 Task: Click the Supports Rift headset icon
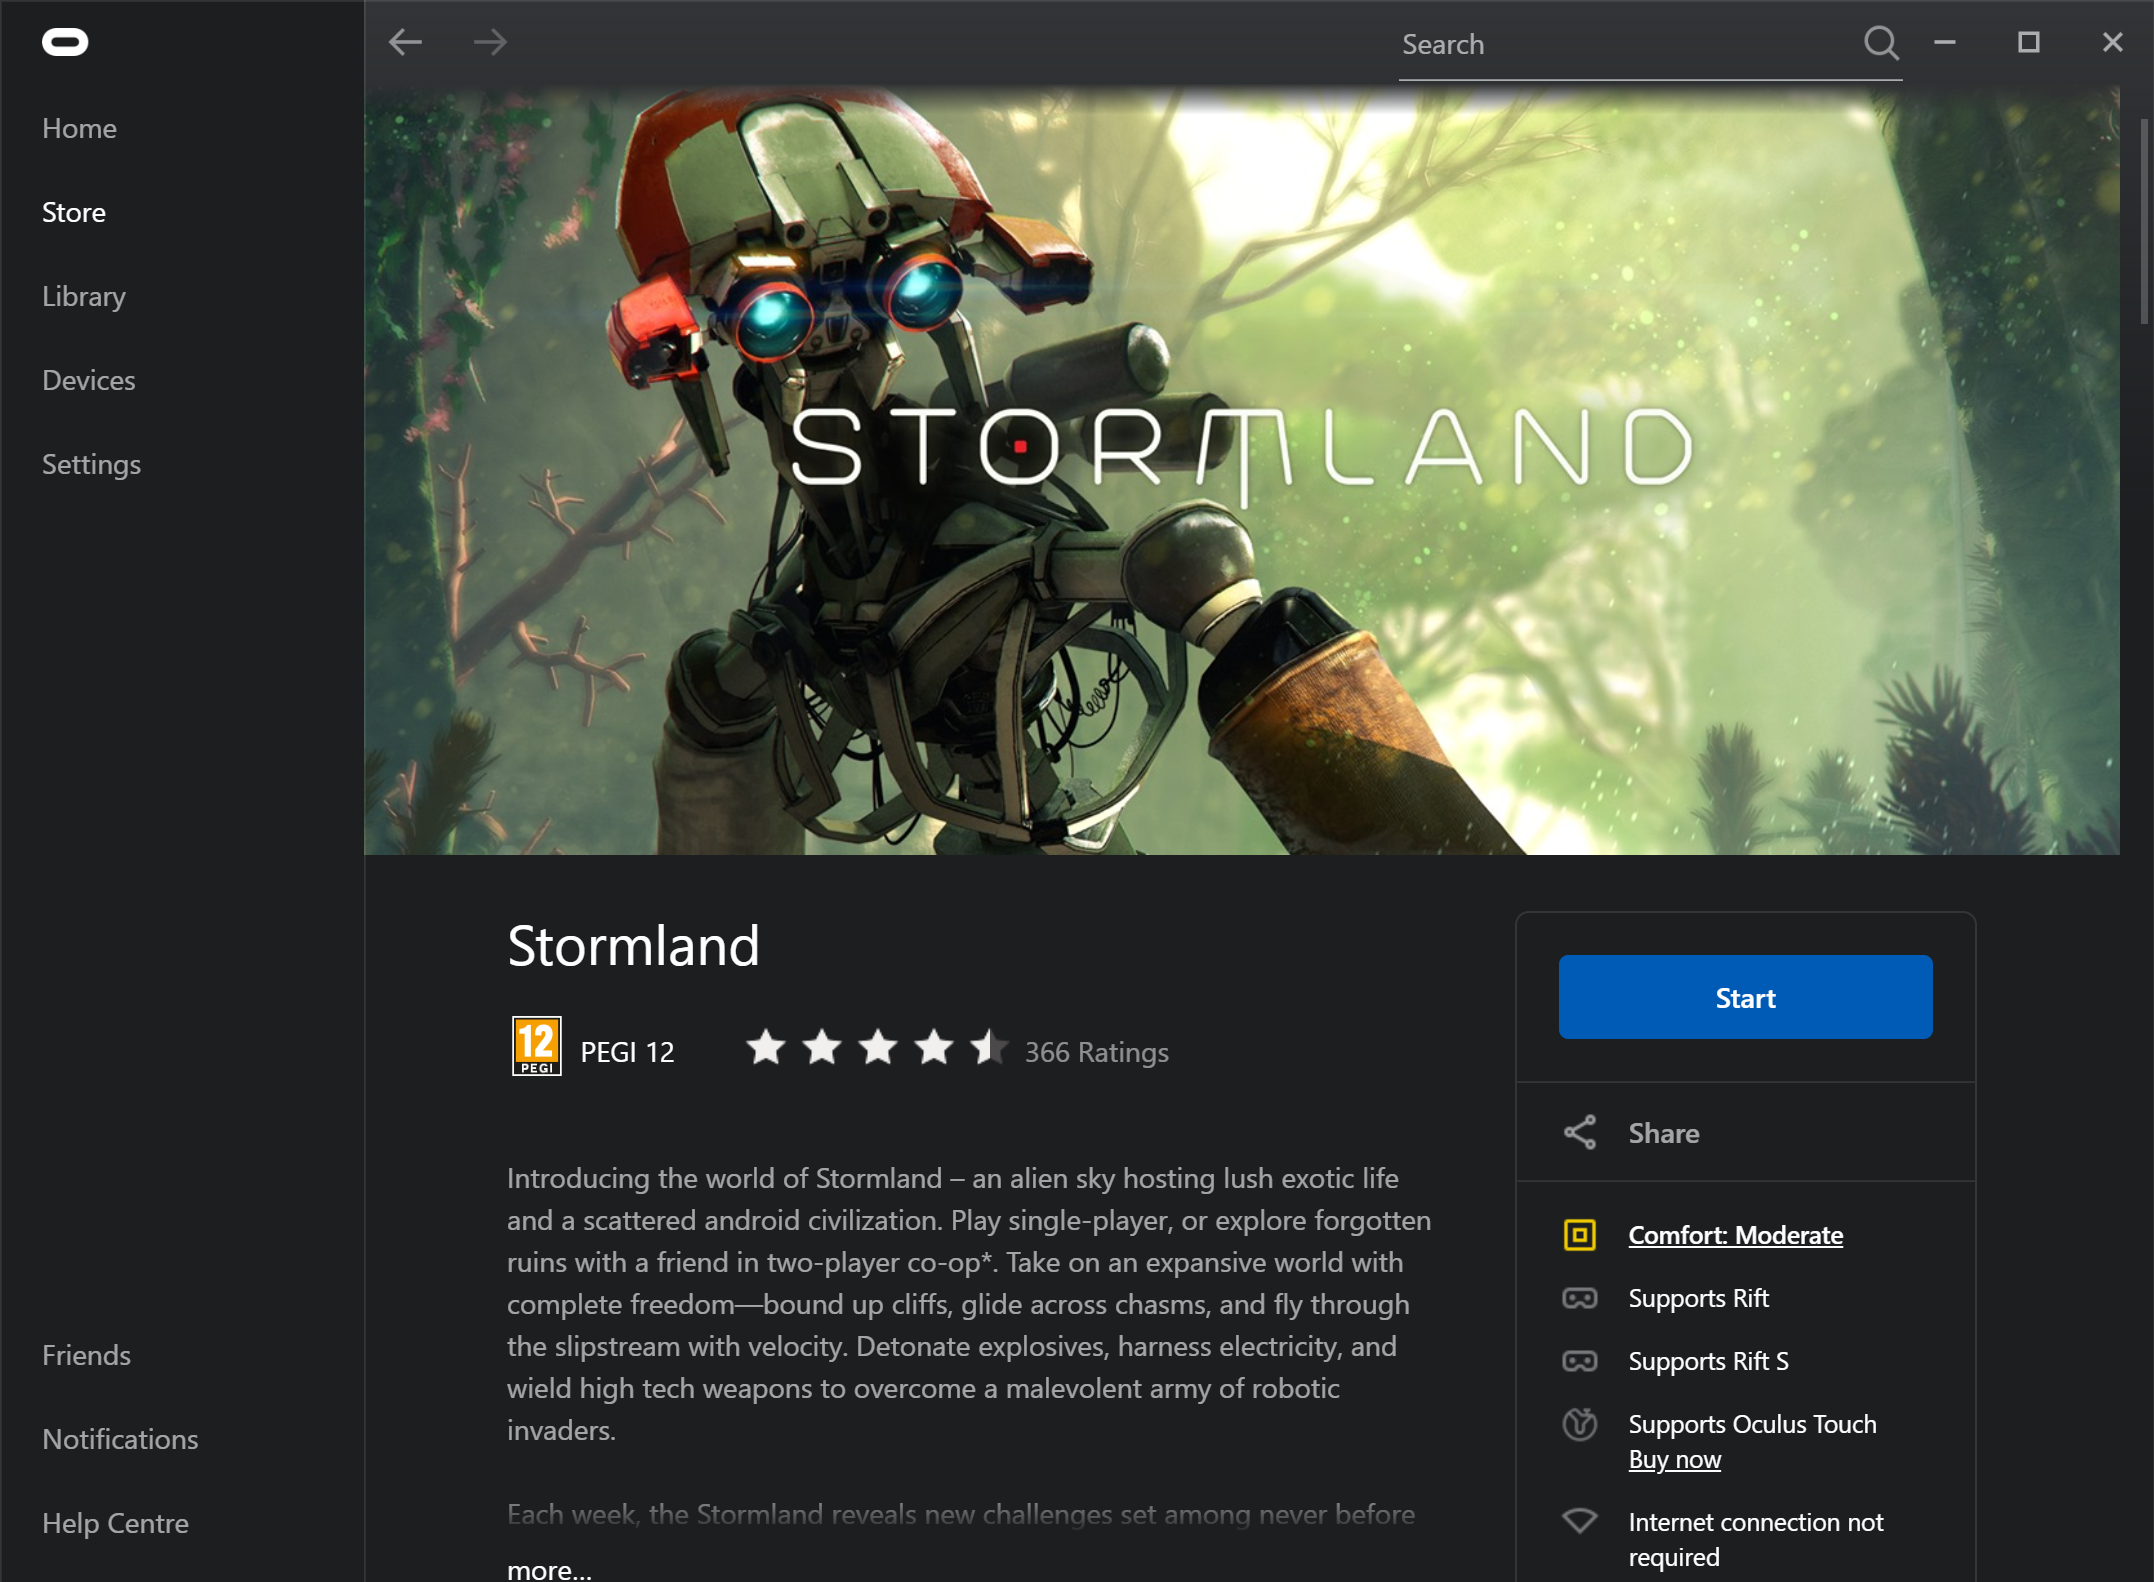pos(1581,1297)
